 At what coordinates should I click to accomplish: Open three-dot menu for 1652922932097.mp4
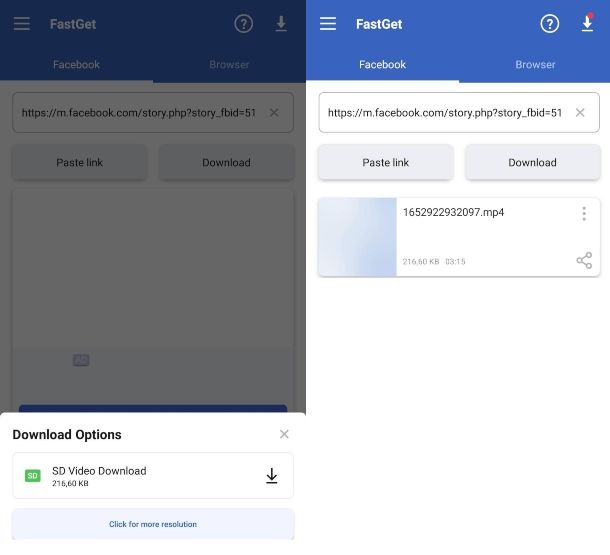pyautogui.click(x=584, y=214)
